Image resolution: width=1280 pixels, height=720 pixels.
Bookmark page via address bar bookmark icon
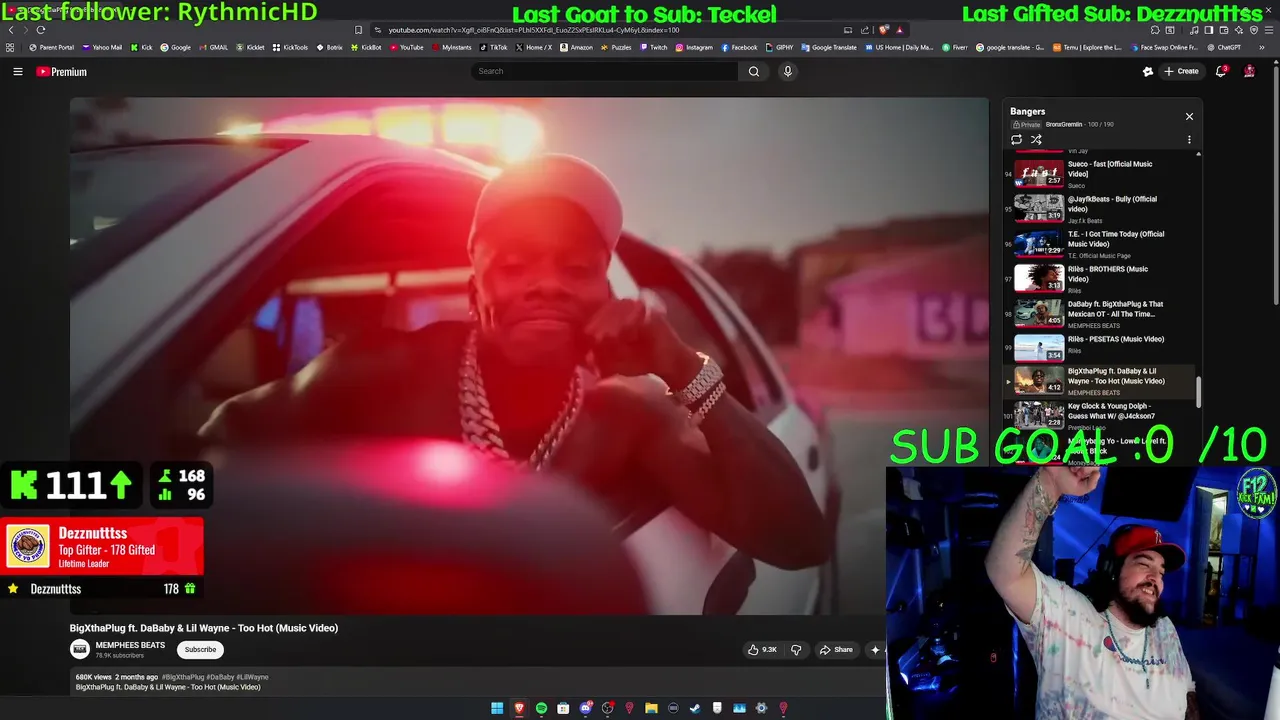(359, 30)
